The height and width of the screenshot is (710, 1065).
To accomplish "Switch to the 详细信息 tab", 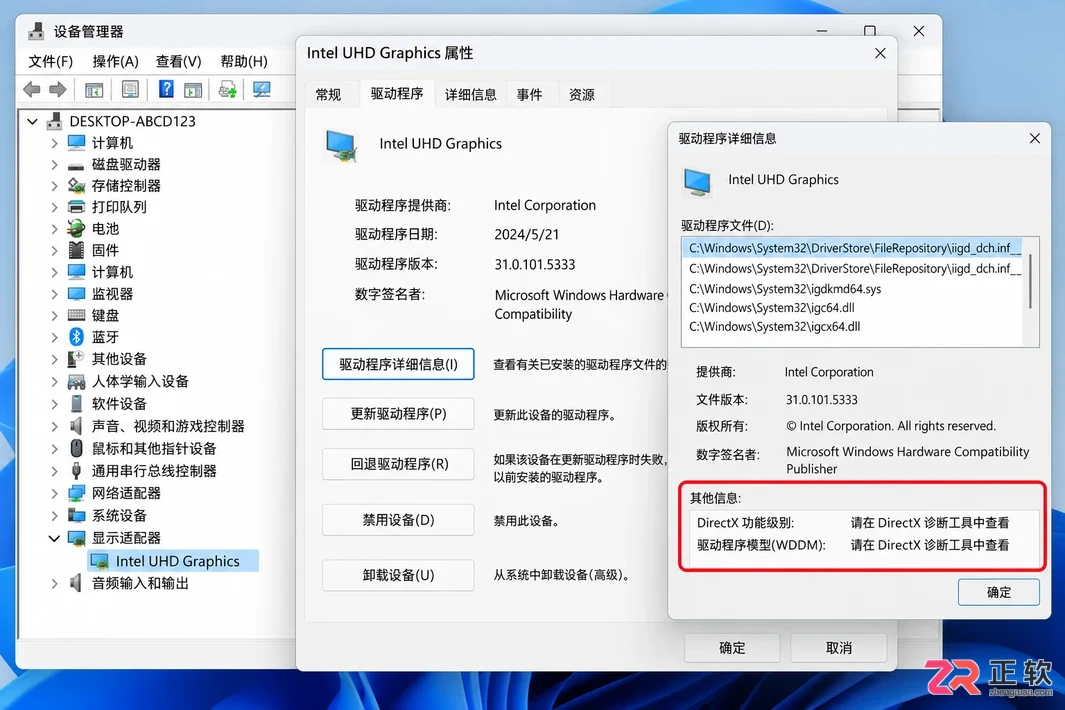I will click(471, 94).
